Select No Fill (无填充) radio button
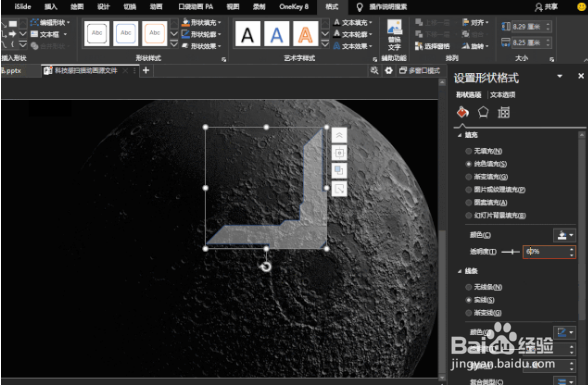Viewport: 588px width, 385px height. click(468, 151)
